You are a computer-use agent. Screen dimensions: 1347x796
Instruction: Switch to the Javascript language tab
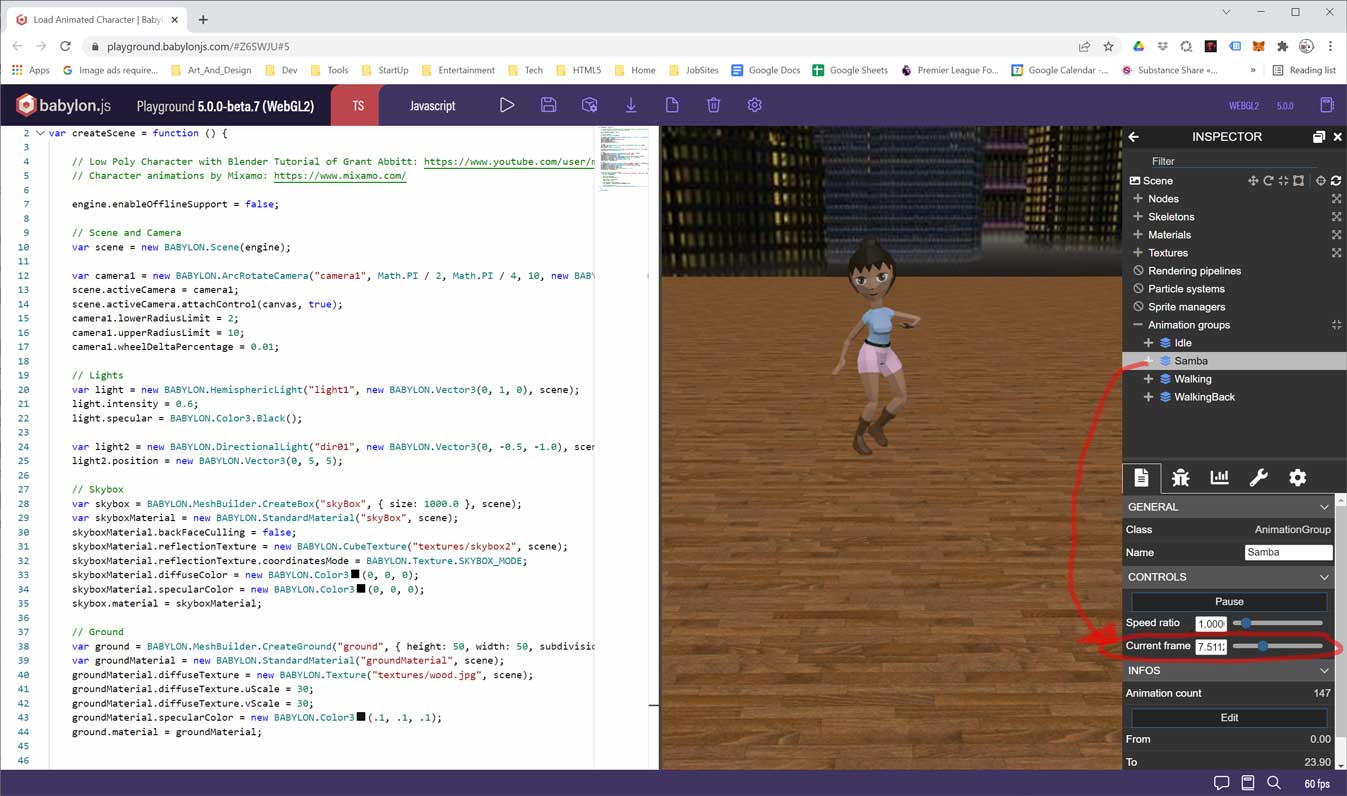click(432, 105)
